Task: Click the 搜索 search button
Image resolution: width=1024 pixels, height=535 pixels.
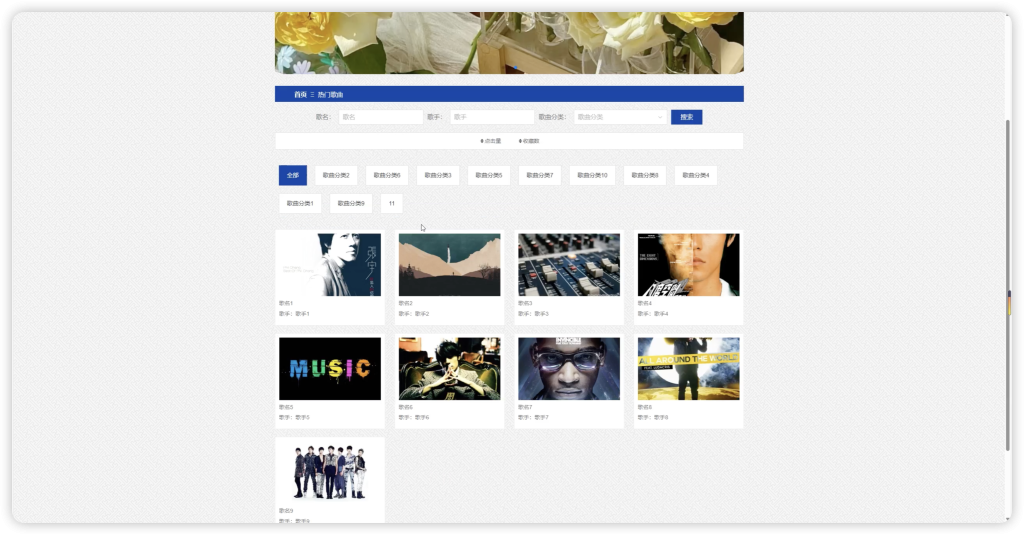Action: 686,117
